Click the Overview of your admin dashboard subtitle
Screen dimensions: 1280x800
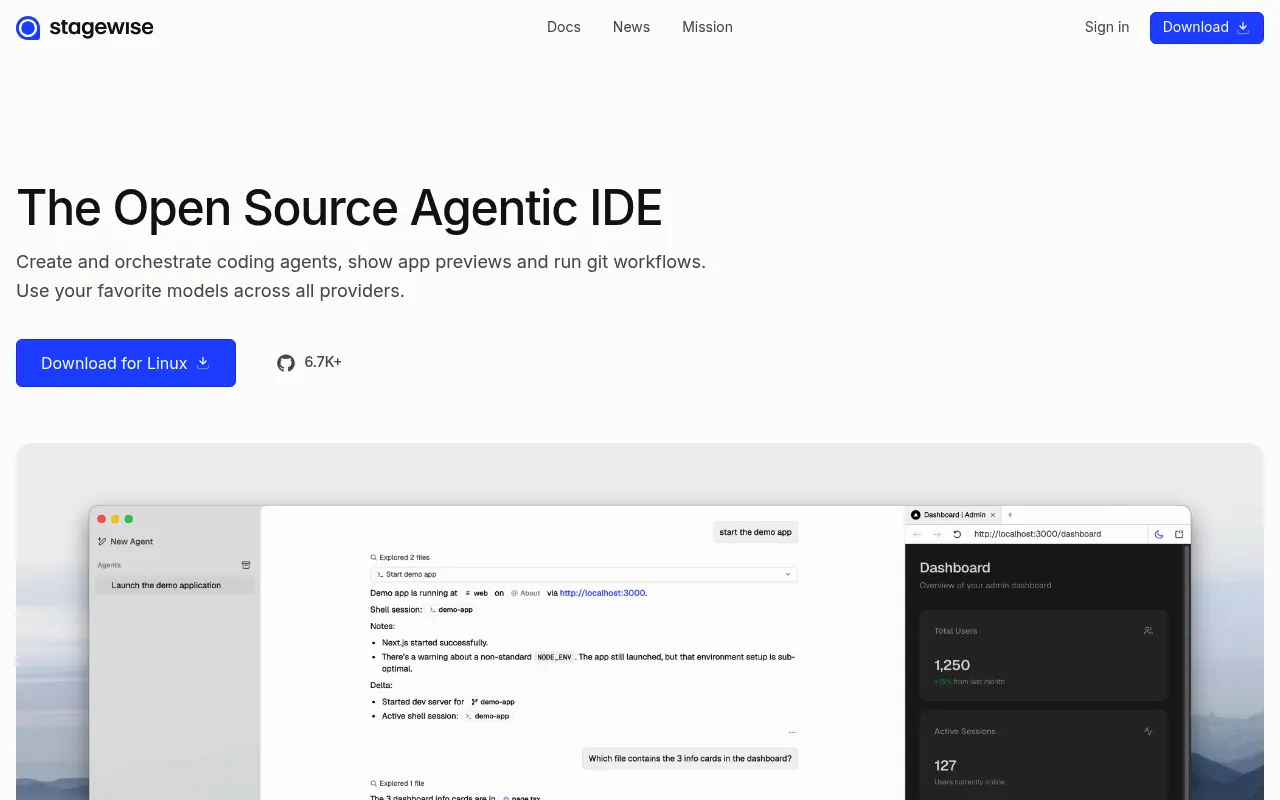pyautogui.click(x=985, y=585)
